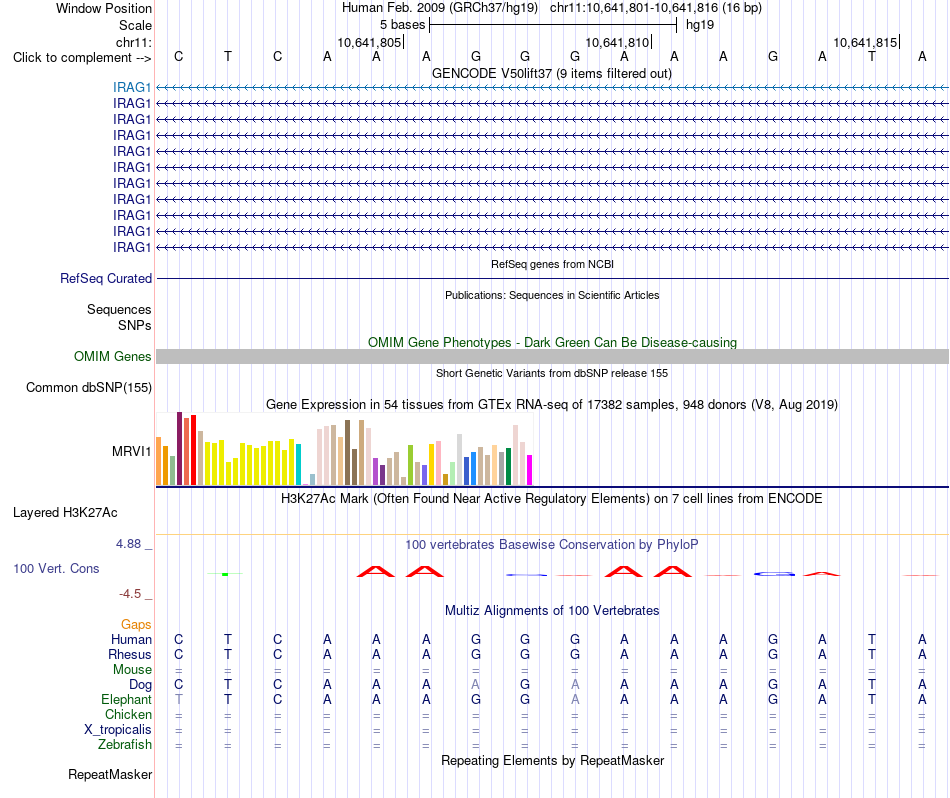
Task: Click the 10,641,805 position marker
Action: [370, 42]
